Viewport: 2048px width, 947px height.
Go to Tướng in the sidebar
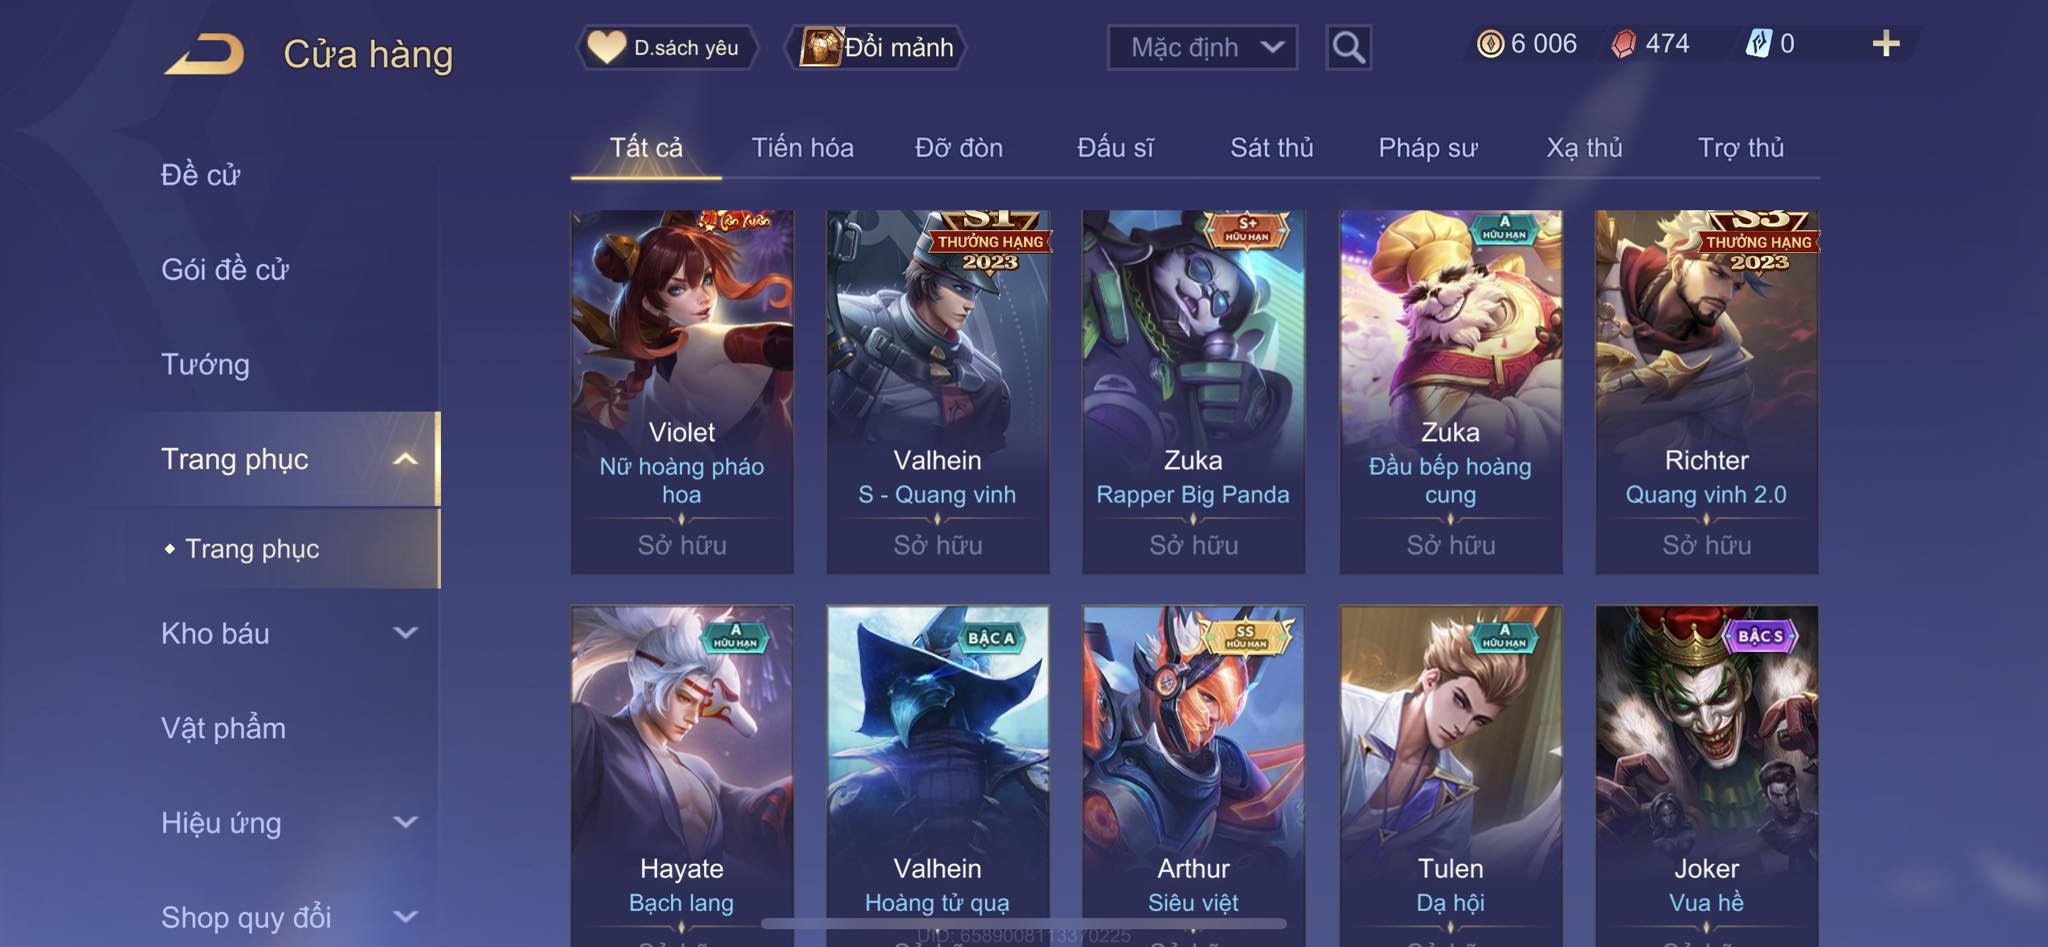coord(205,365)
